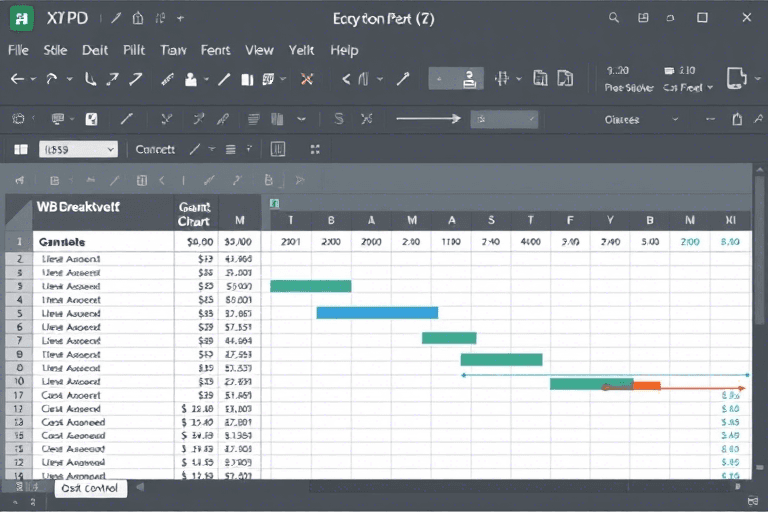Open the name box dropdown
The image size is (768, 512).
(x=109, y=150)
